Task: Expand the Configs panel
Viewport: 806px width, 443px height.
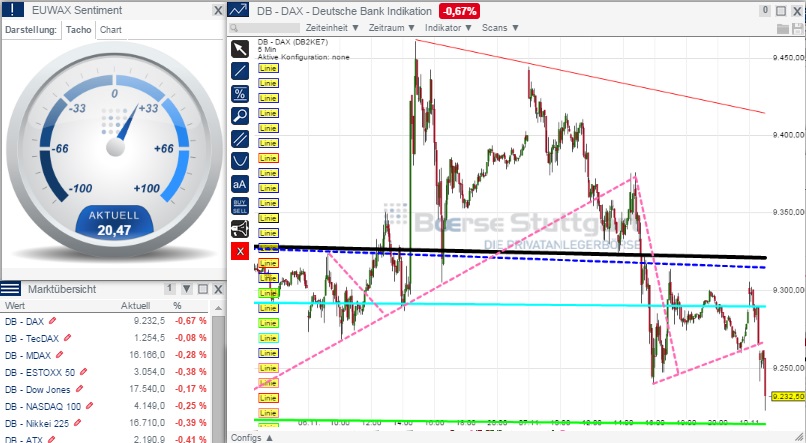Action: tap(252, 437)
